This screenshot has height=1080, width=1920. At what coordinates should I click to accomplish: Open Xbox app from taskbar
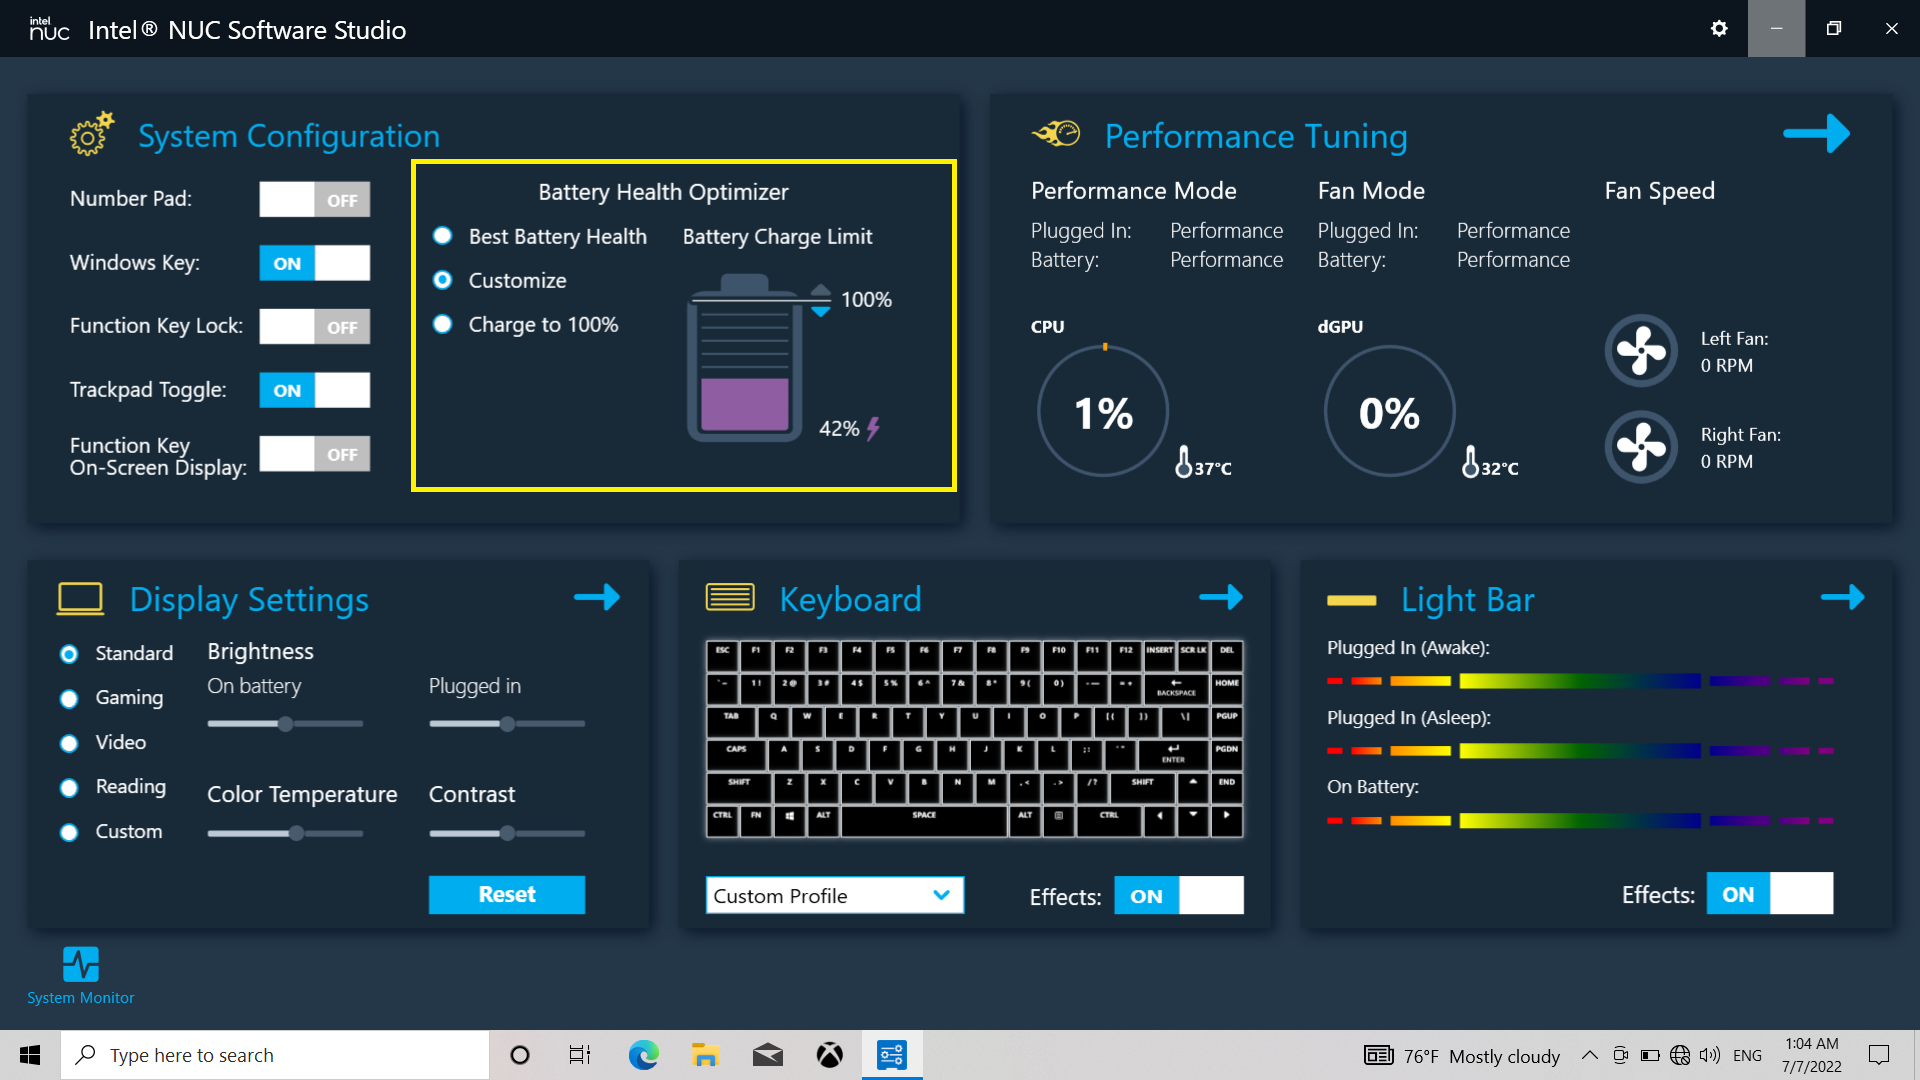coord(829,1055)
